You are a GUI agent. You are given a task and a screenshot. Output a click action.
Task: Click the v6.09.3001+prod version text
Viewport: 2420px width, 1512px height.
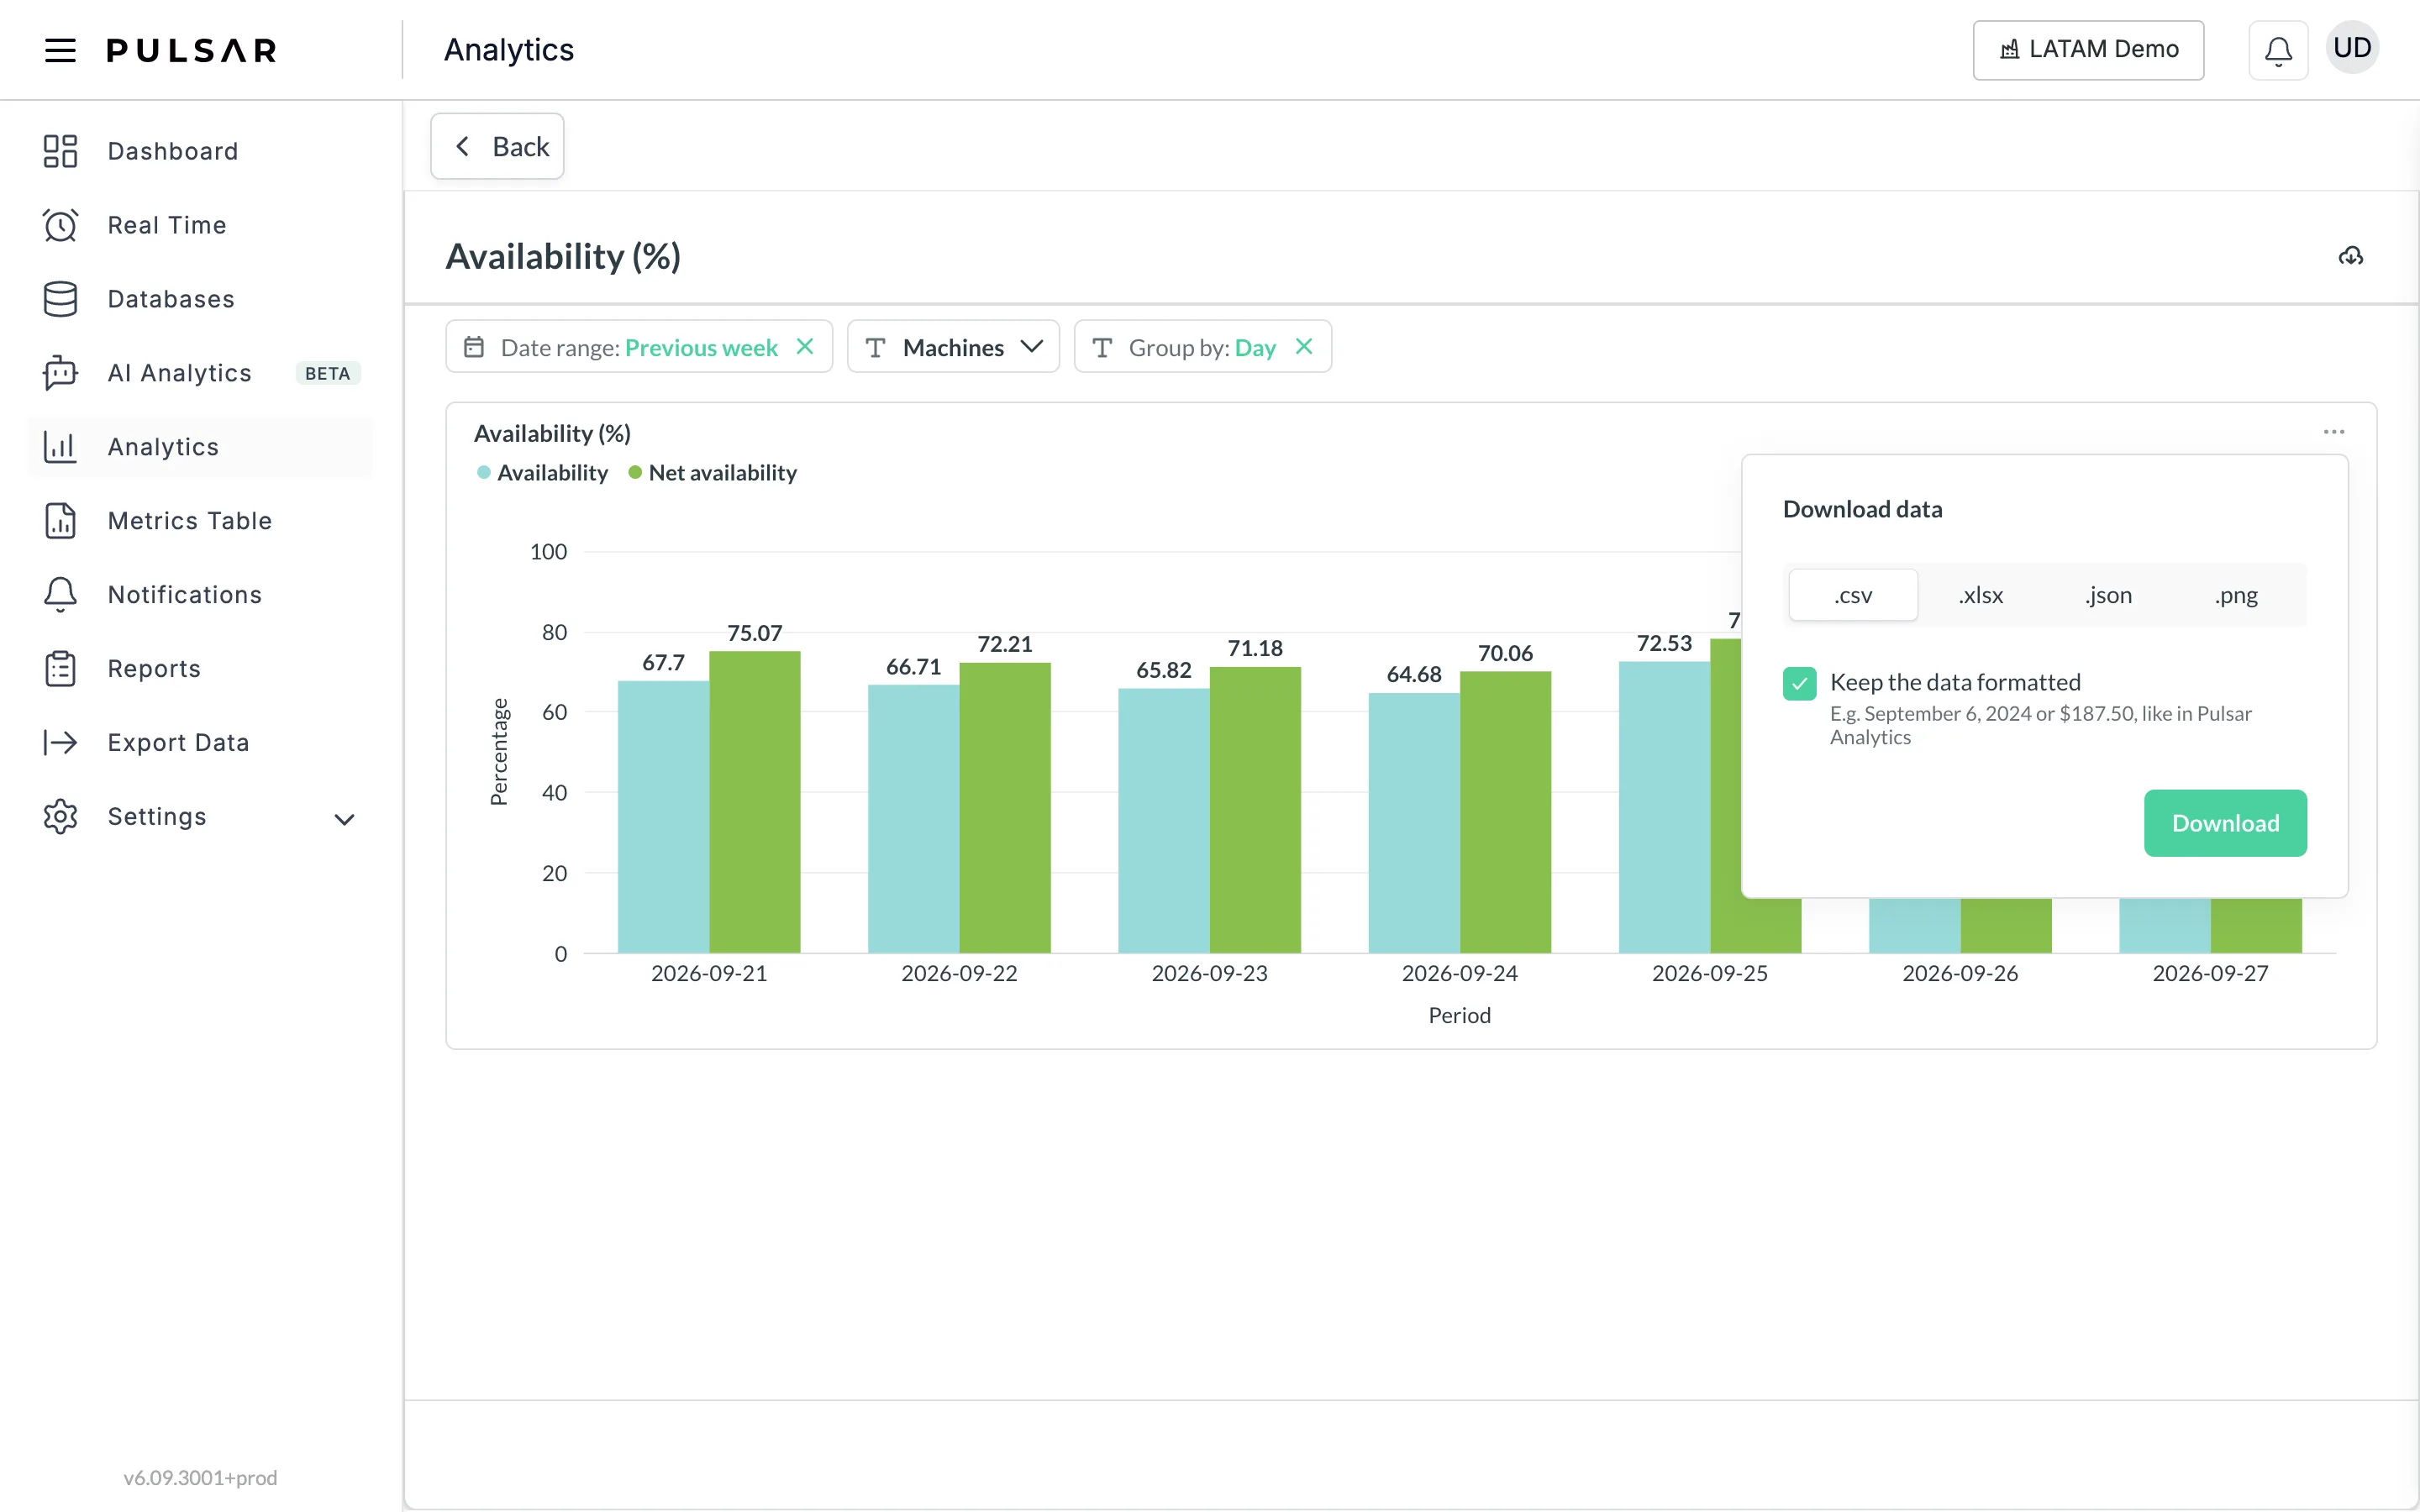click(x=200, y=1477)
